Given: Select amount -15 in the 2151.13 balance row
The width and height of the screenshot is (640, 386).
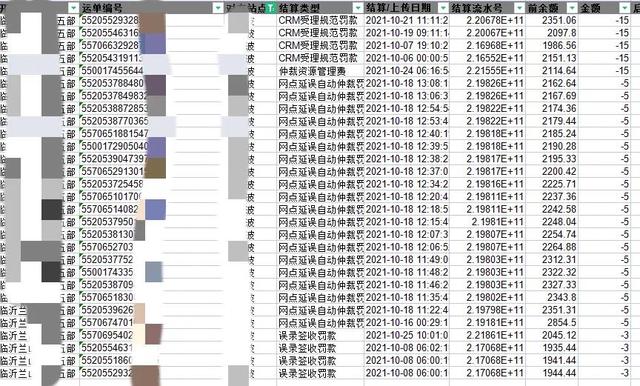Looking at the screenshot, I should pos(605,58).
